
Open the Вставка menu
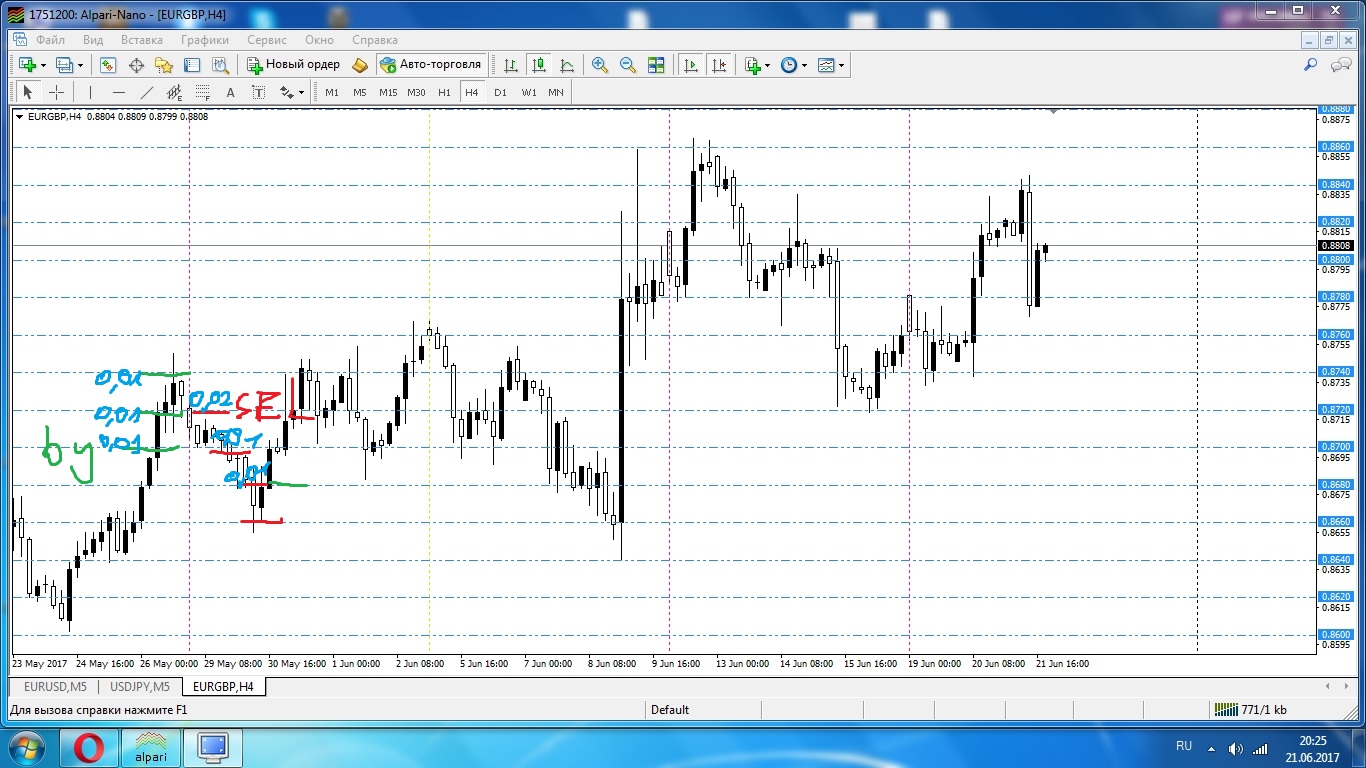(x=142, y=40)
